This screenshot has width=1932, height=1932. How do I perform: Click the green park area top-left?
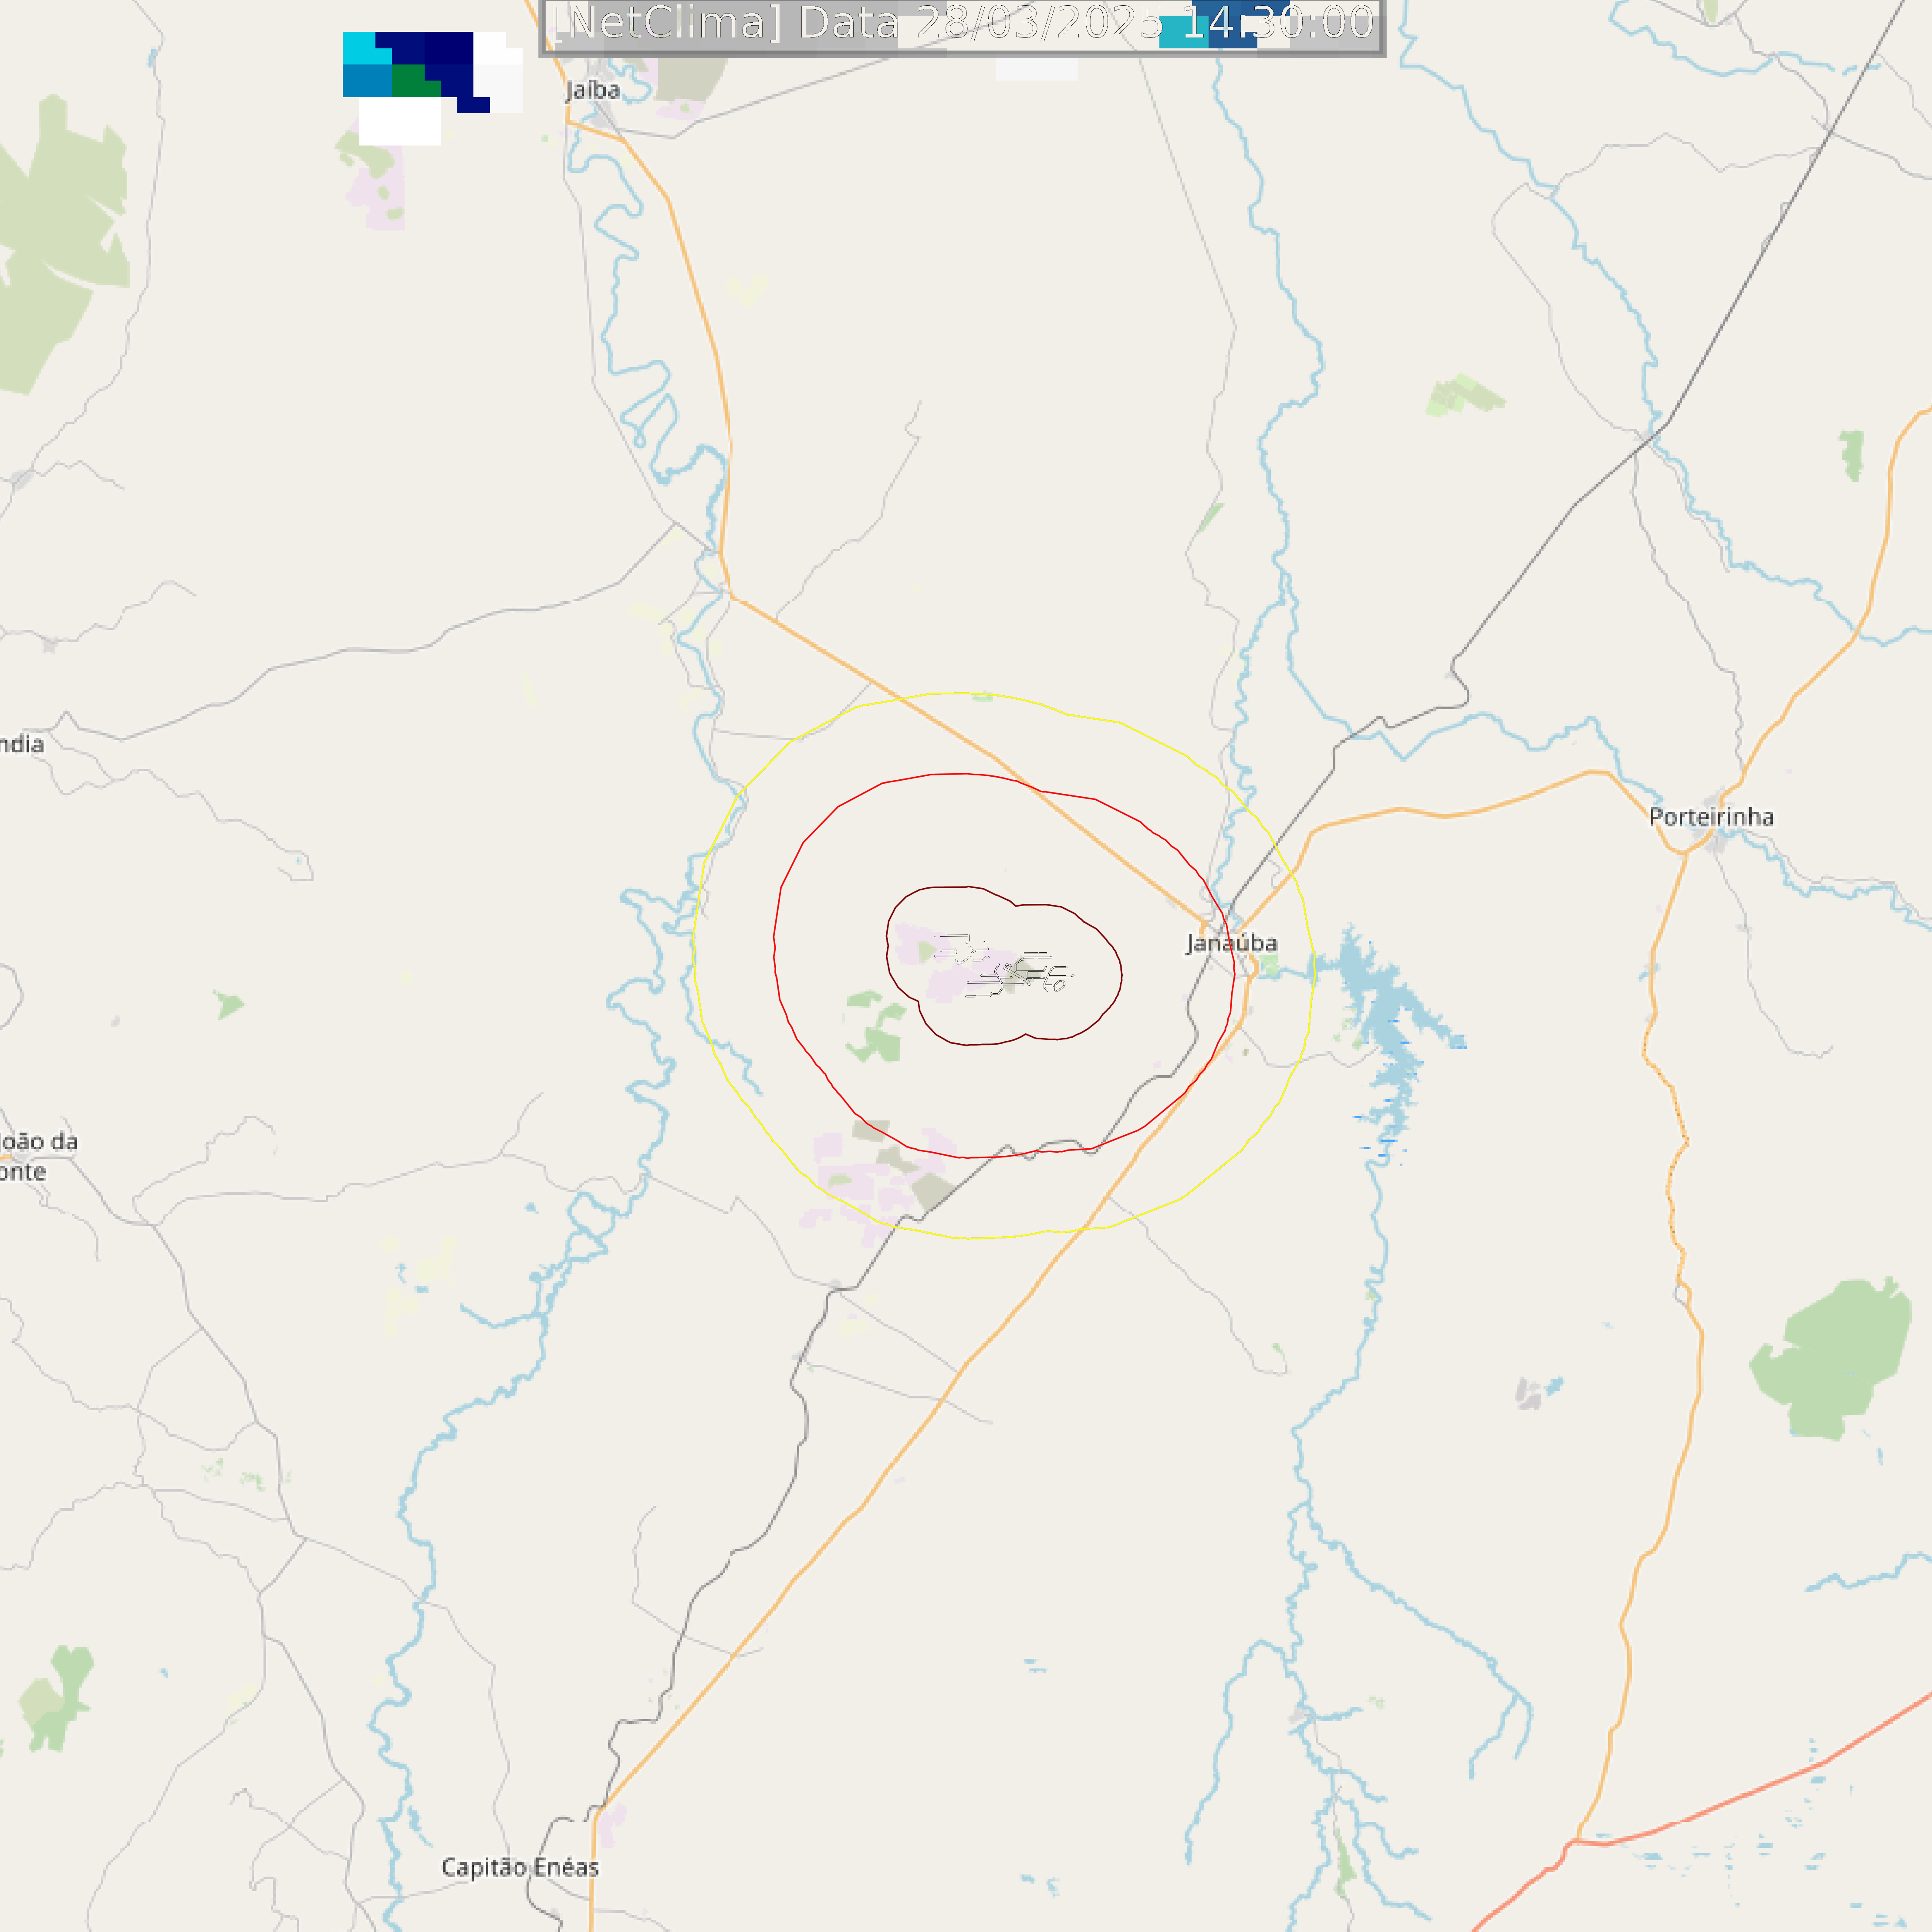62,243
